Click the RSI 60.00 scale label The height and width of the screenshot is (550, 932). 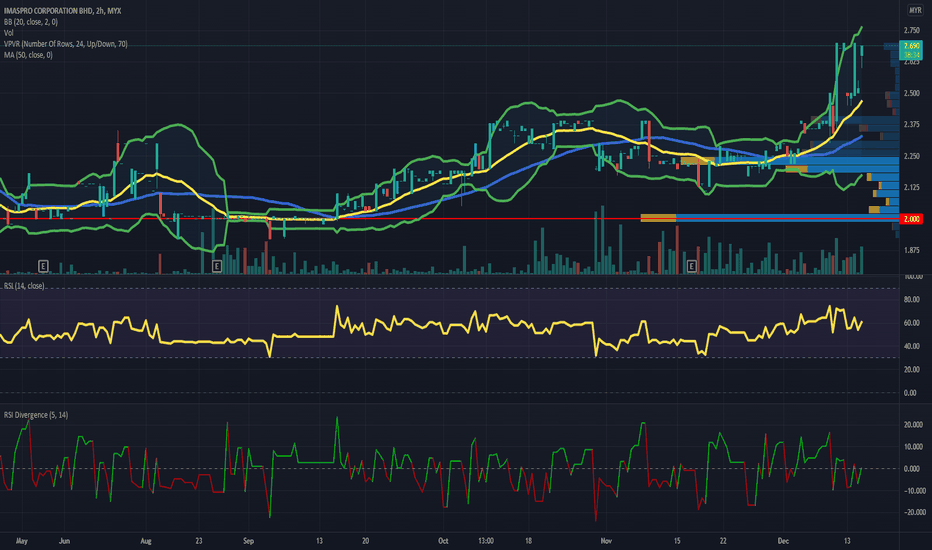click(912, 323)
